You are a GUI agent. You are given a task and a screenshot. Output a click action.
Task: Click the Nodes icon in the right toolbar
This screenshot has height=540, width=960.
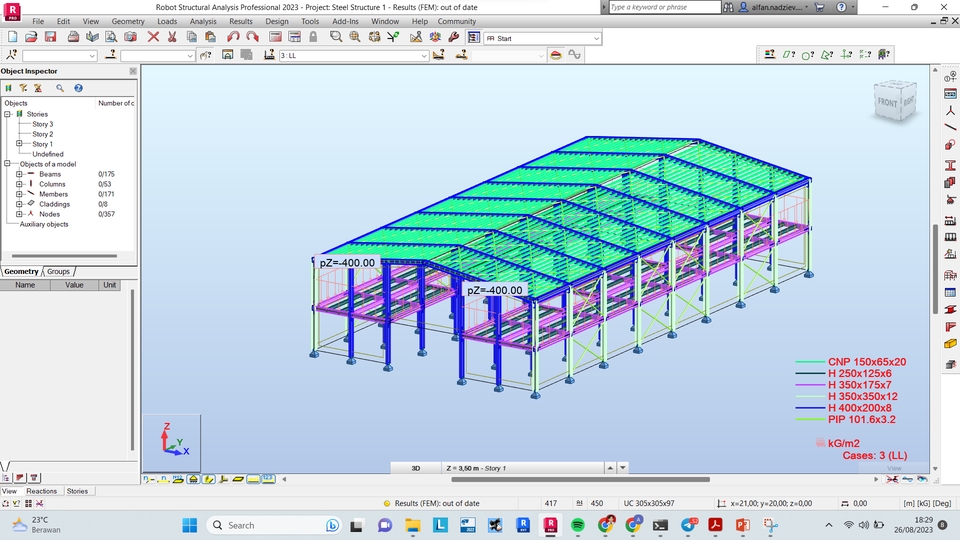950,111
